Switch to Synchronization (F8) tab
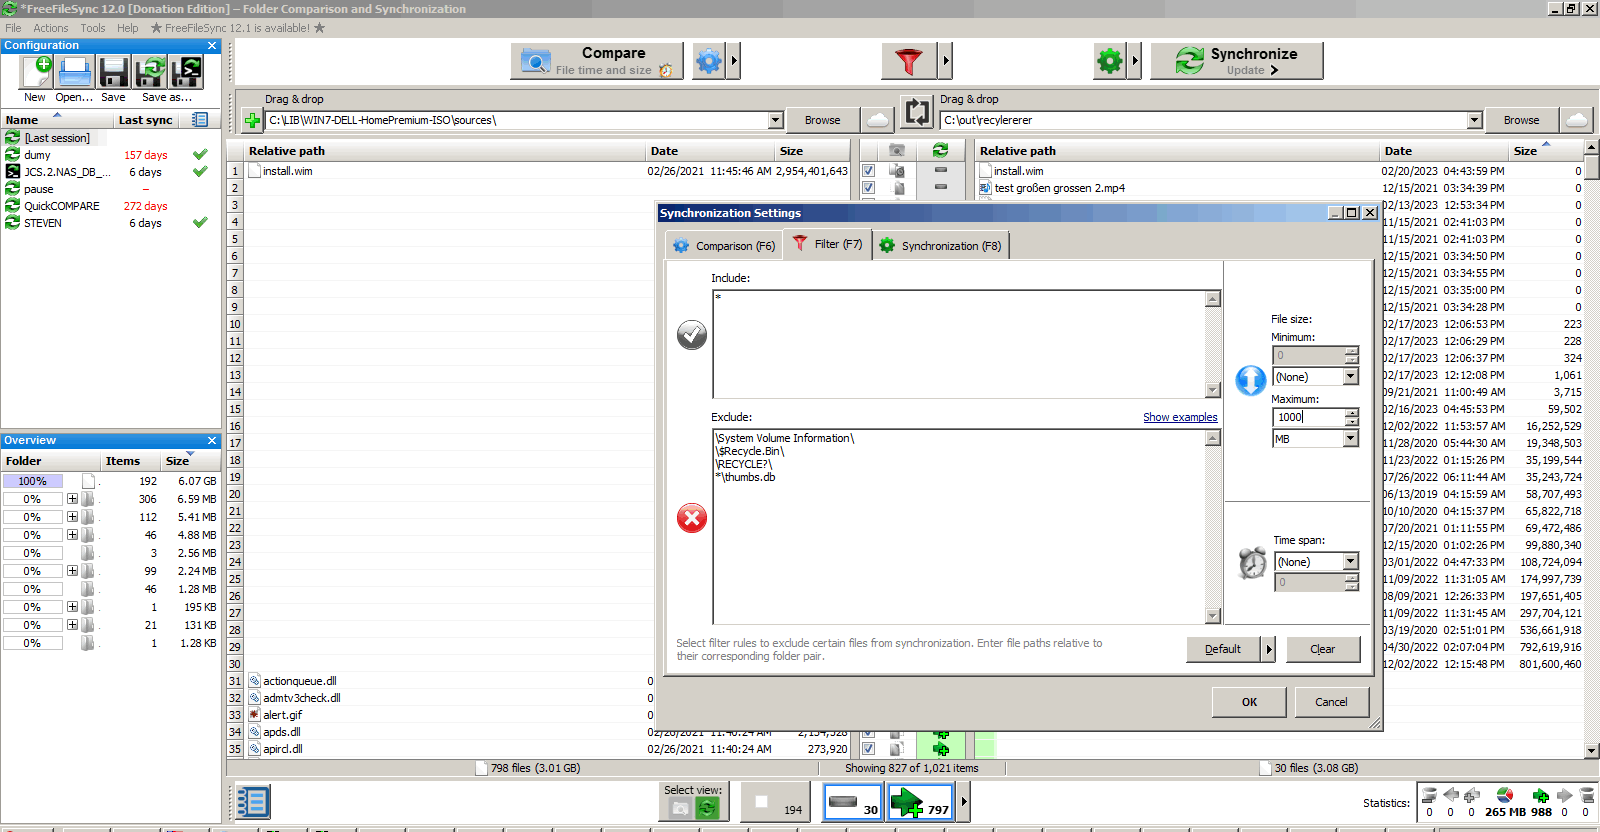Image resolution: width=1600 pixels, height=832 pixels. (940, 246)
